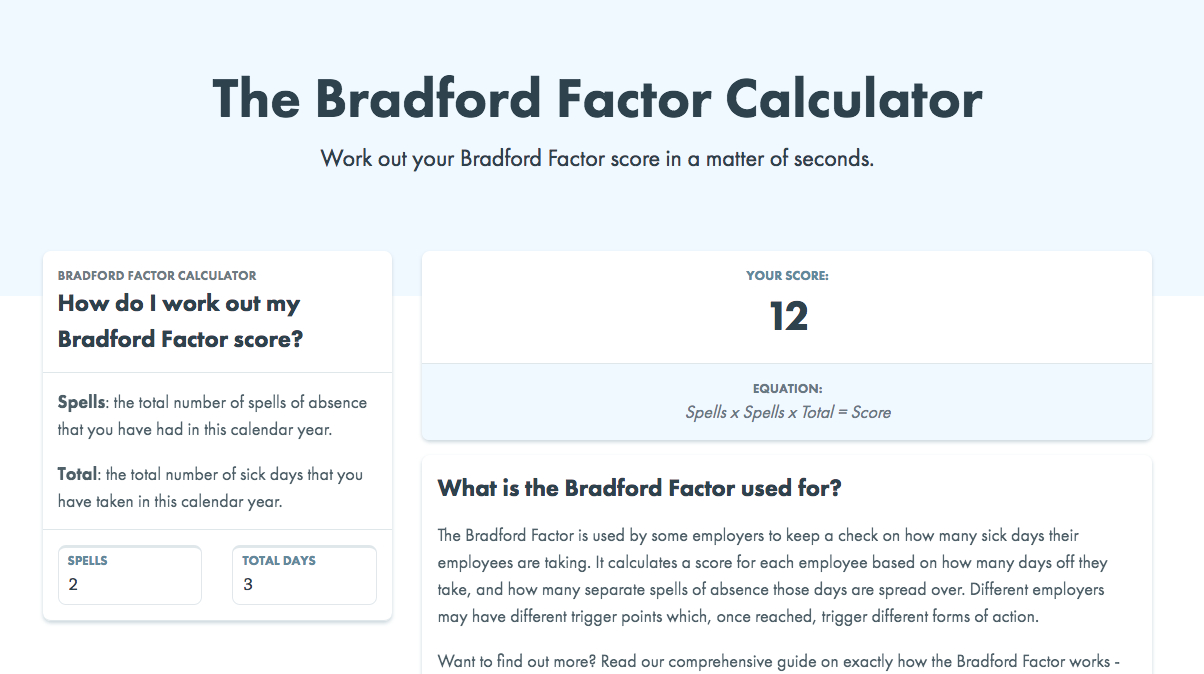Click the heading What is the Bradford Factor used for
This screenshot has height=674, width=1204.
click(640, 488)
